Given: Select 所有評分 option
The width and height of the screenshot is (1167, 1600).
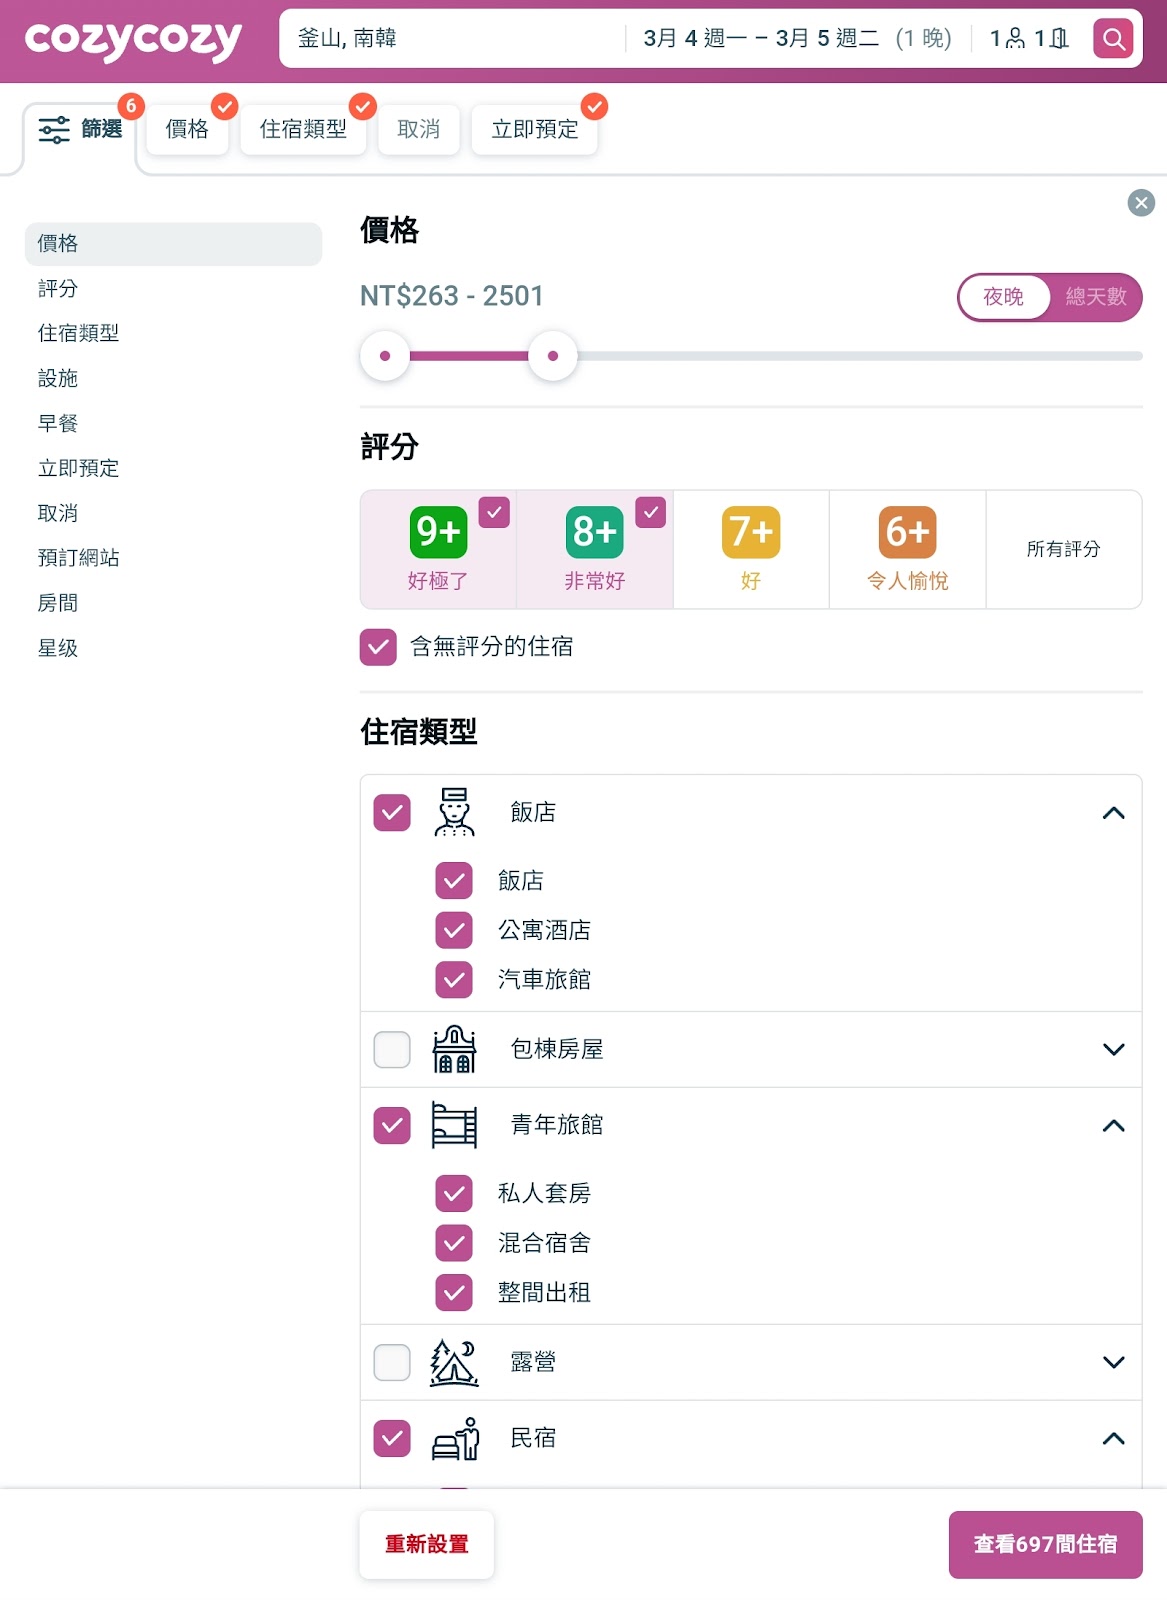Looking at the screenshot, I should point(1063,549).
